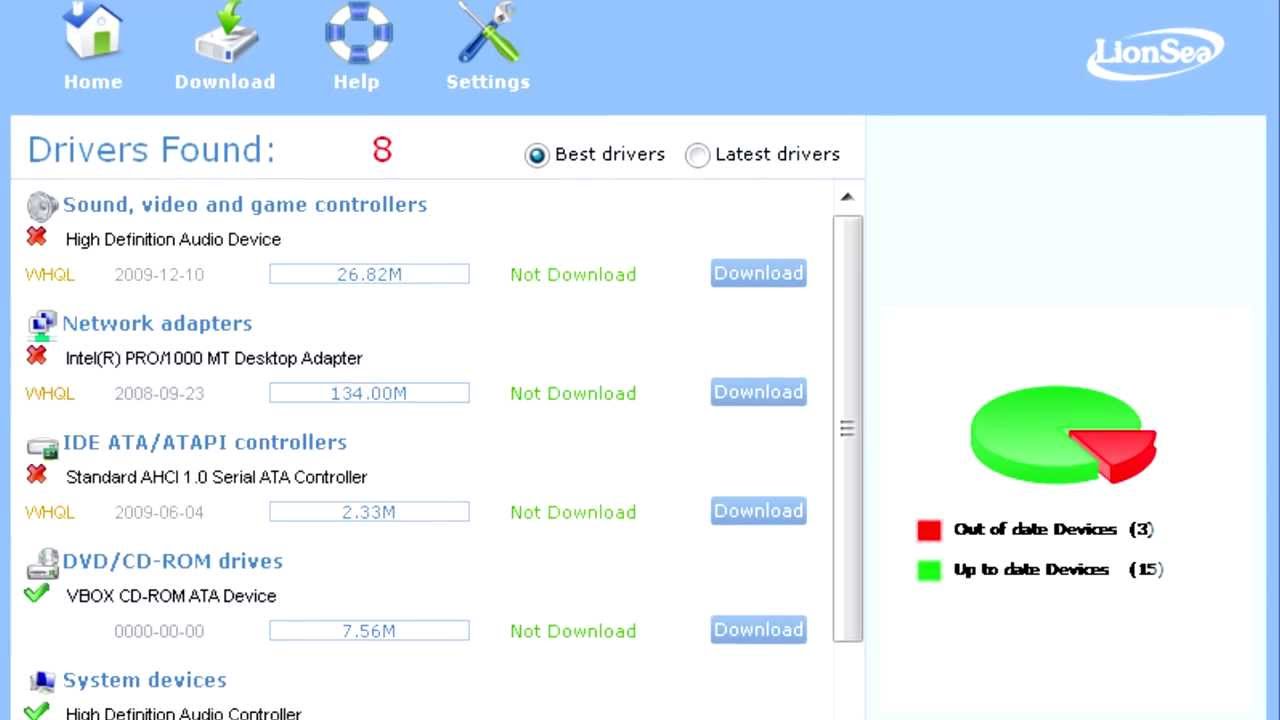Click WHQL label for High Definition Audio Device

pyautogui.click(x=50, y=274)
